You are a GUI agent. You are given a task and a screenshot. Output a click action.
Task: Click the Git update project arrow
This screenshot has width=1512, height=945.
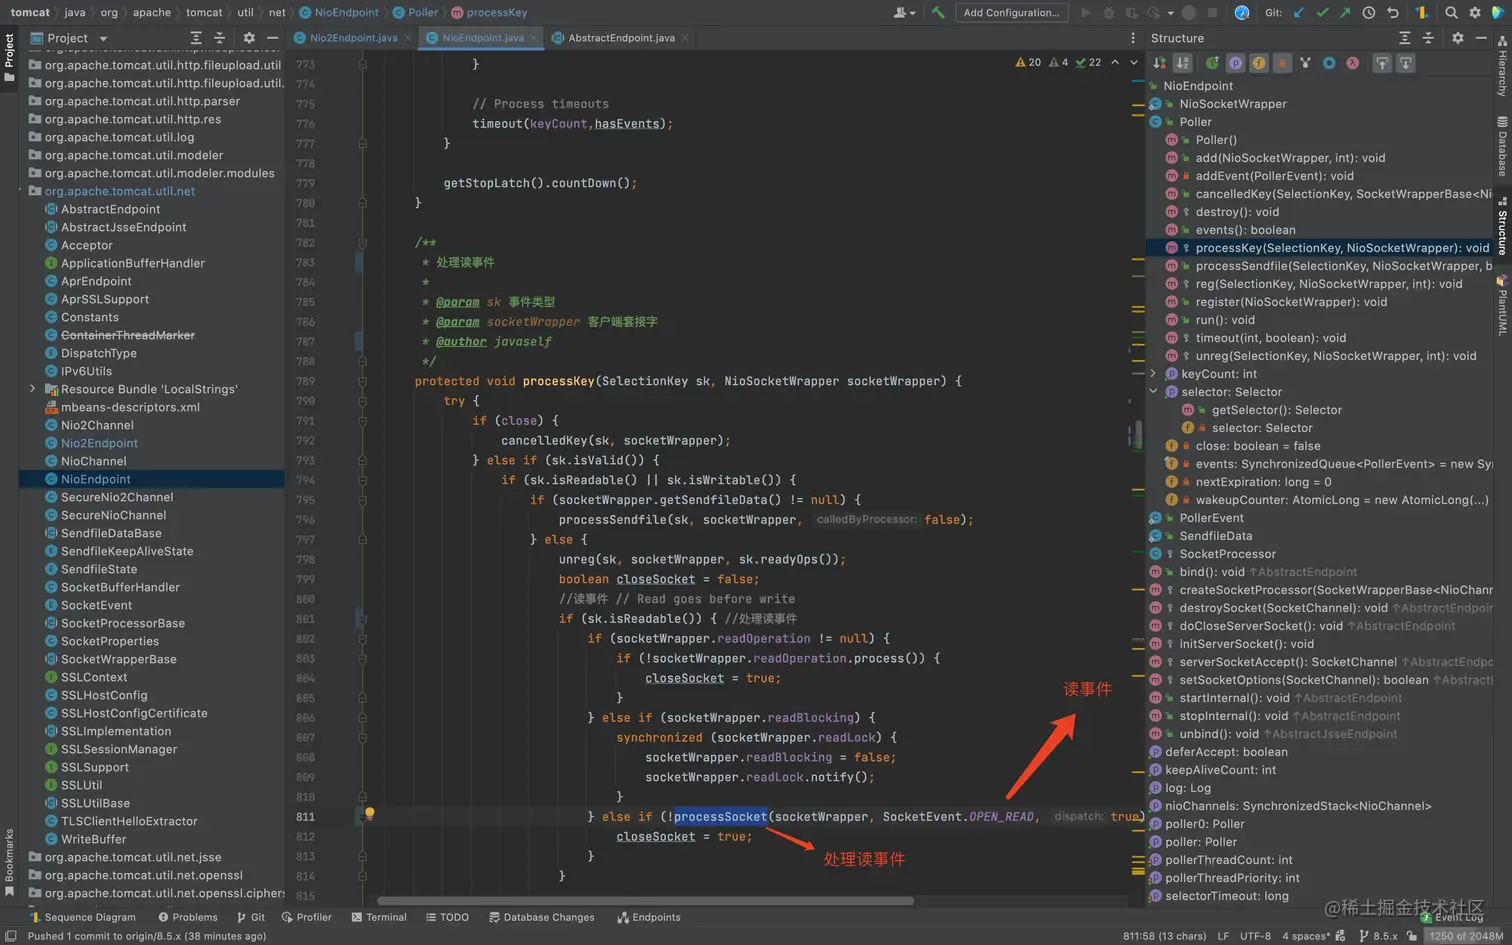(1299, 13)
